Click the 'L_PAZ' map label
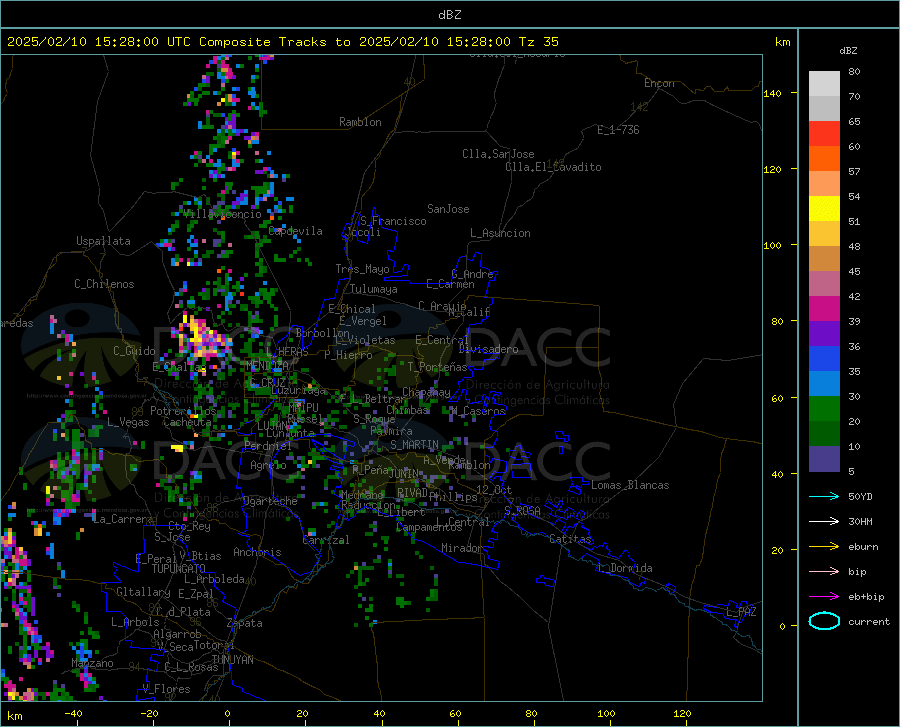This screenshot has height=727, width=900. tap(741, 612)
